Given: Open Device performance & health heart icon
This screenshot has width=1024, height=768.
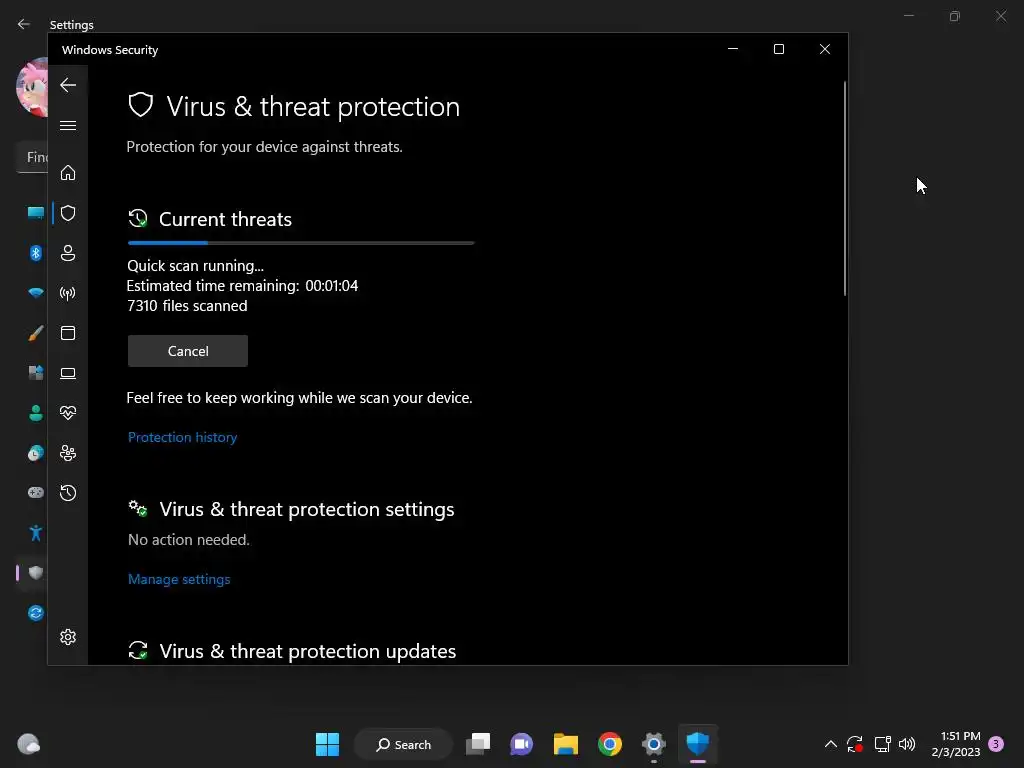Looking at the screenshot, I should (68, 413).
